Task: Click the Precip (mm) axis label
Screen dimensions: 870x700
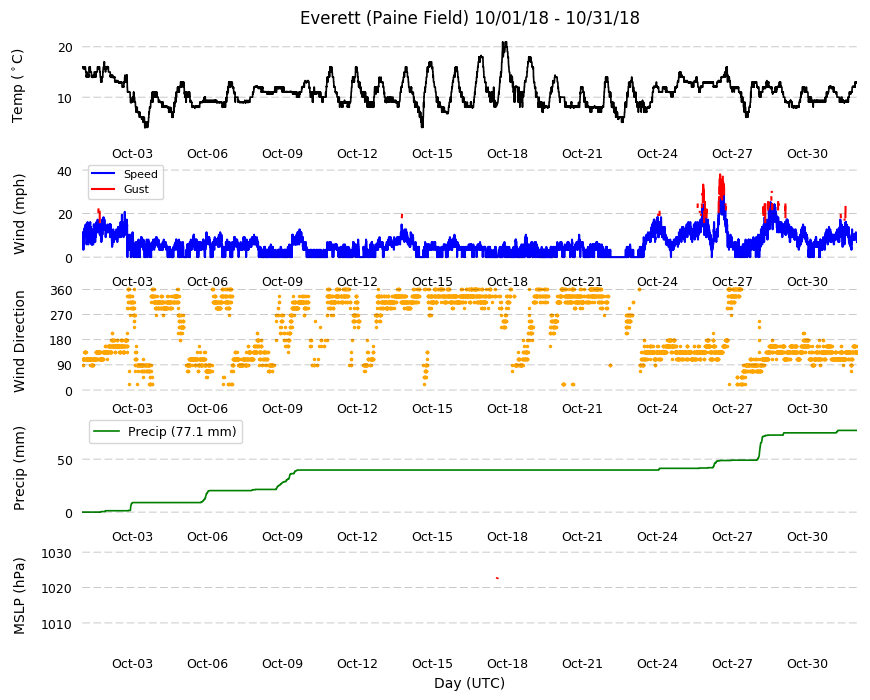Action: (x=19, y=468)
